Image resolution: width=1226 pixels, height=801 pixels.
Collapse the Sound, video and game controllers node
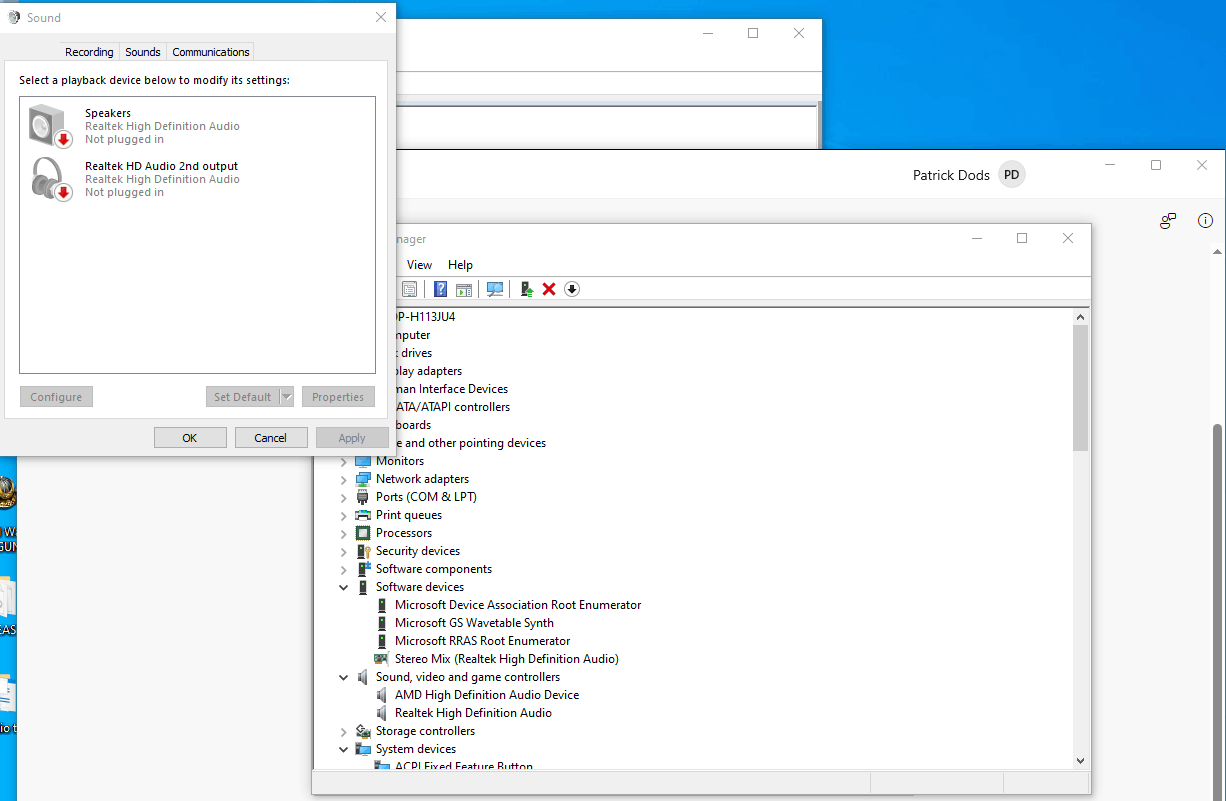click(344, 677)
